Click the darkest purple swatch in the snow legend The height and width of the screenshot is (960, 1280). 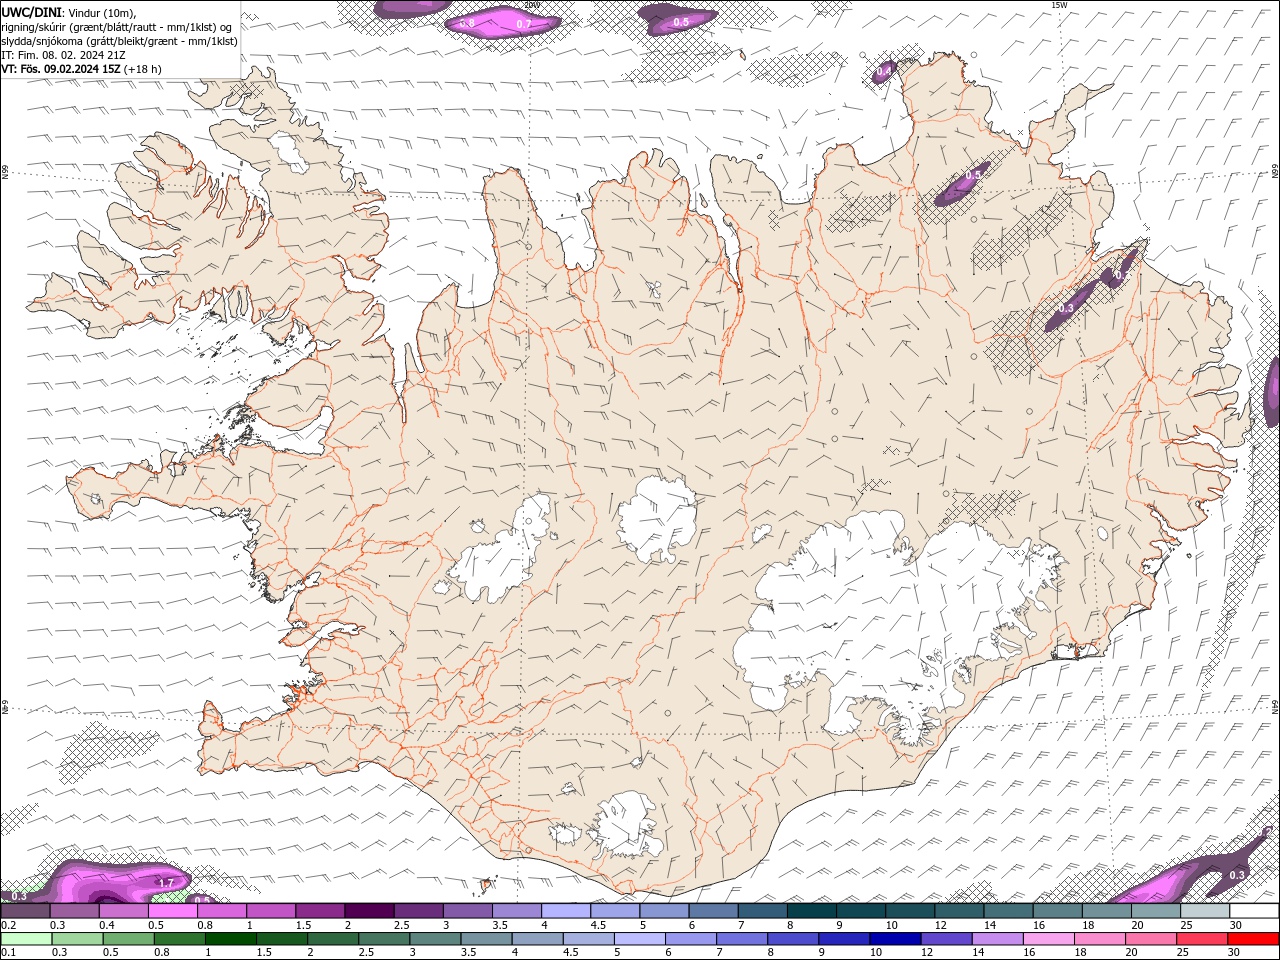click(368, 910)
